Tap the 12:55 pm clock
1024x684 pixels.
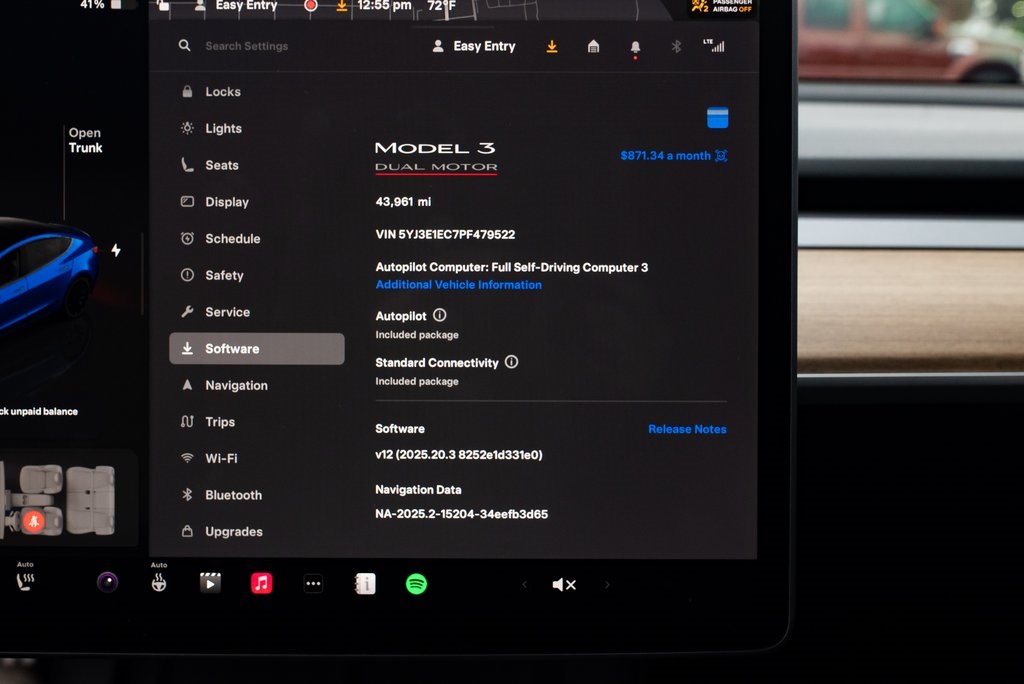(x=385, y=6)
